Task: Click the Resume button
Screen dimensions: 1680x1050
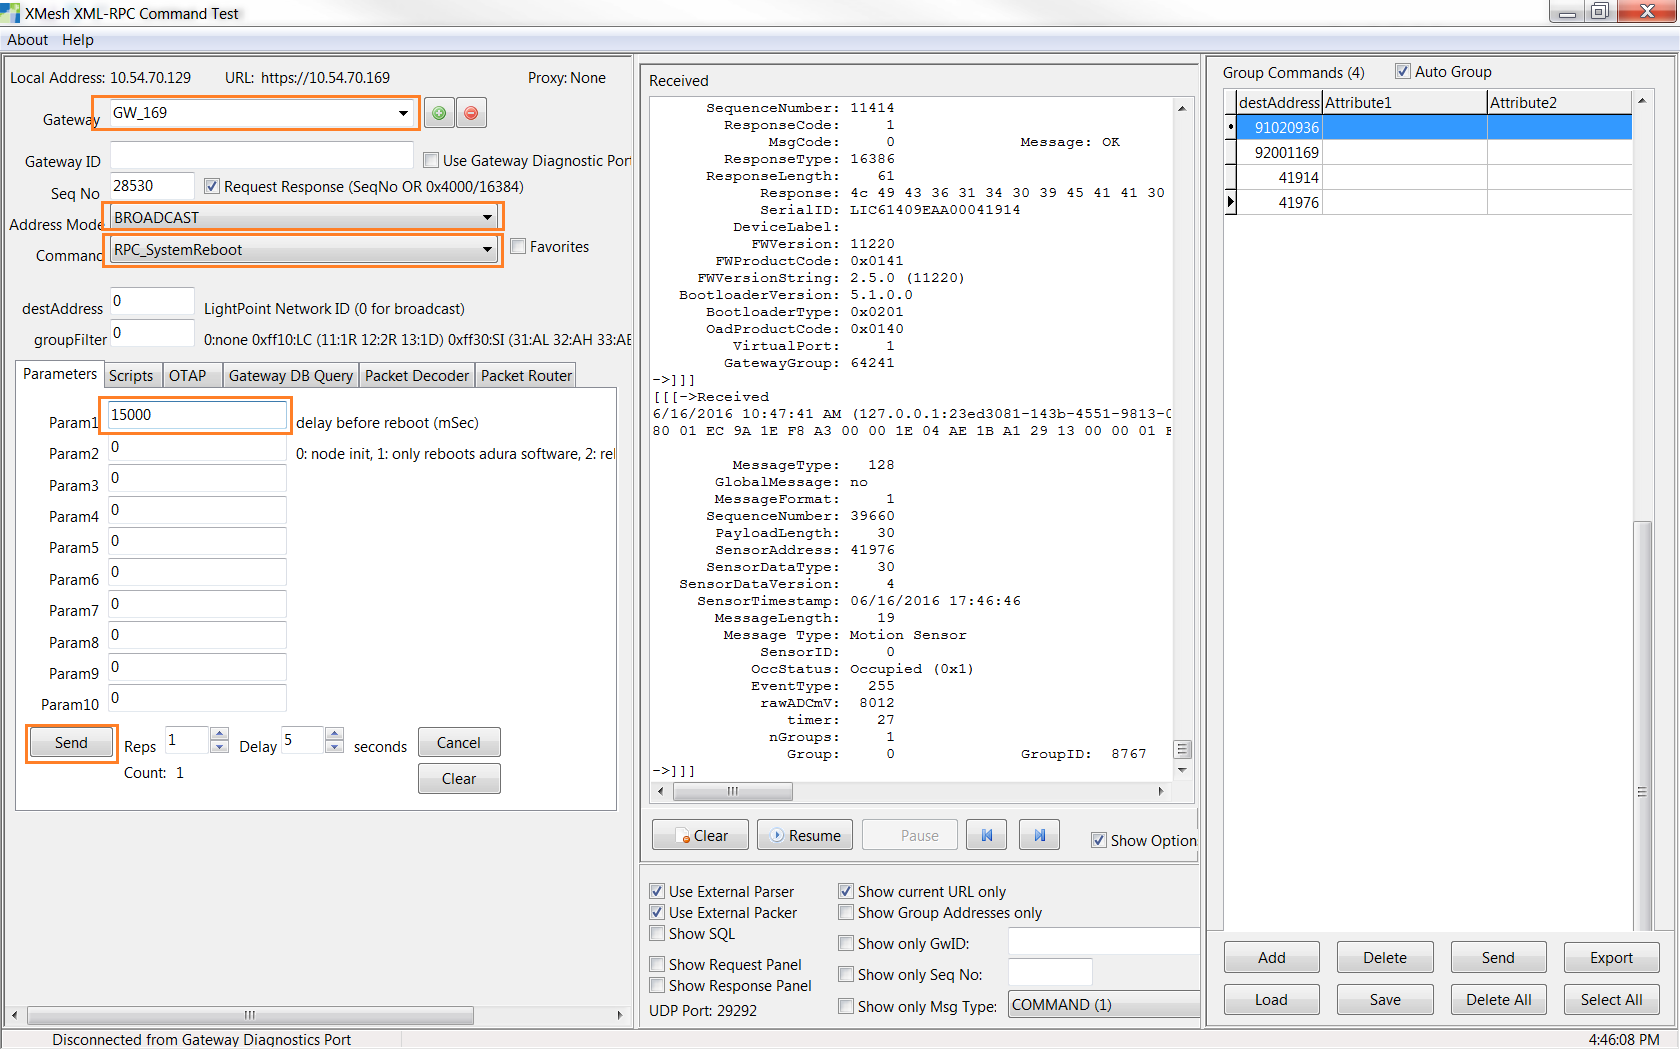Action: tap(805, 835)
